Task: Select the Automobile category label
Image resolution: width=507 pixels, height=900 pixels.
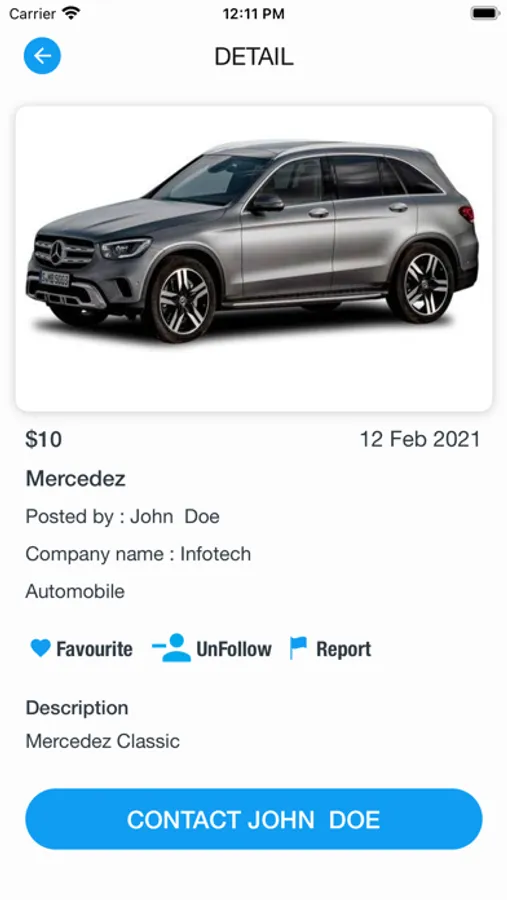Action: tap(75, 591)
